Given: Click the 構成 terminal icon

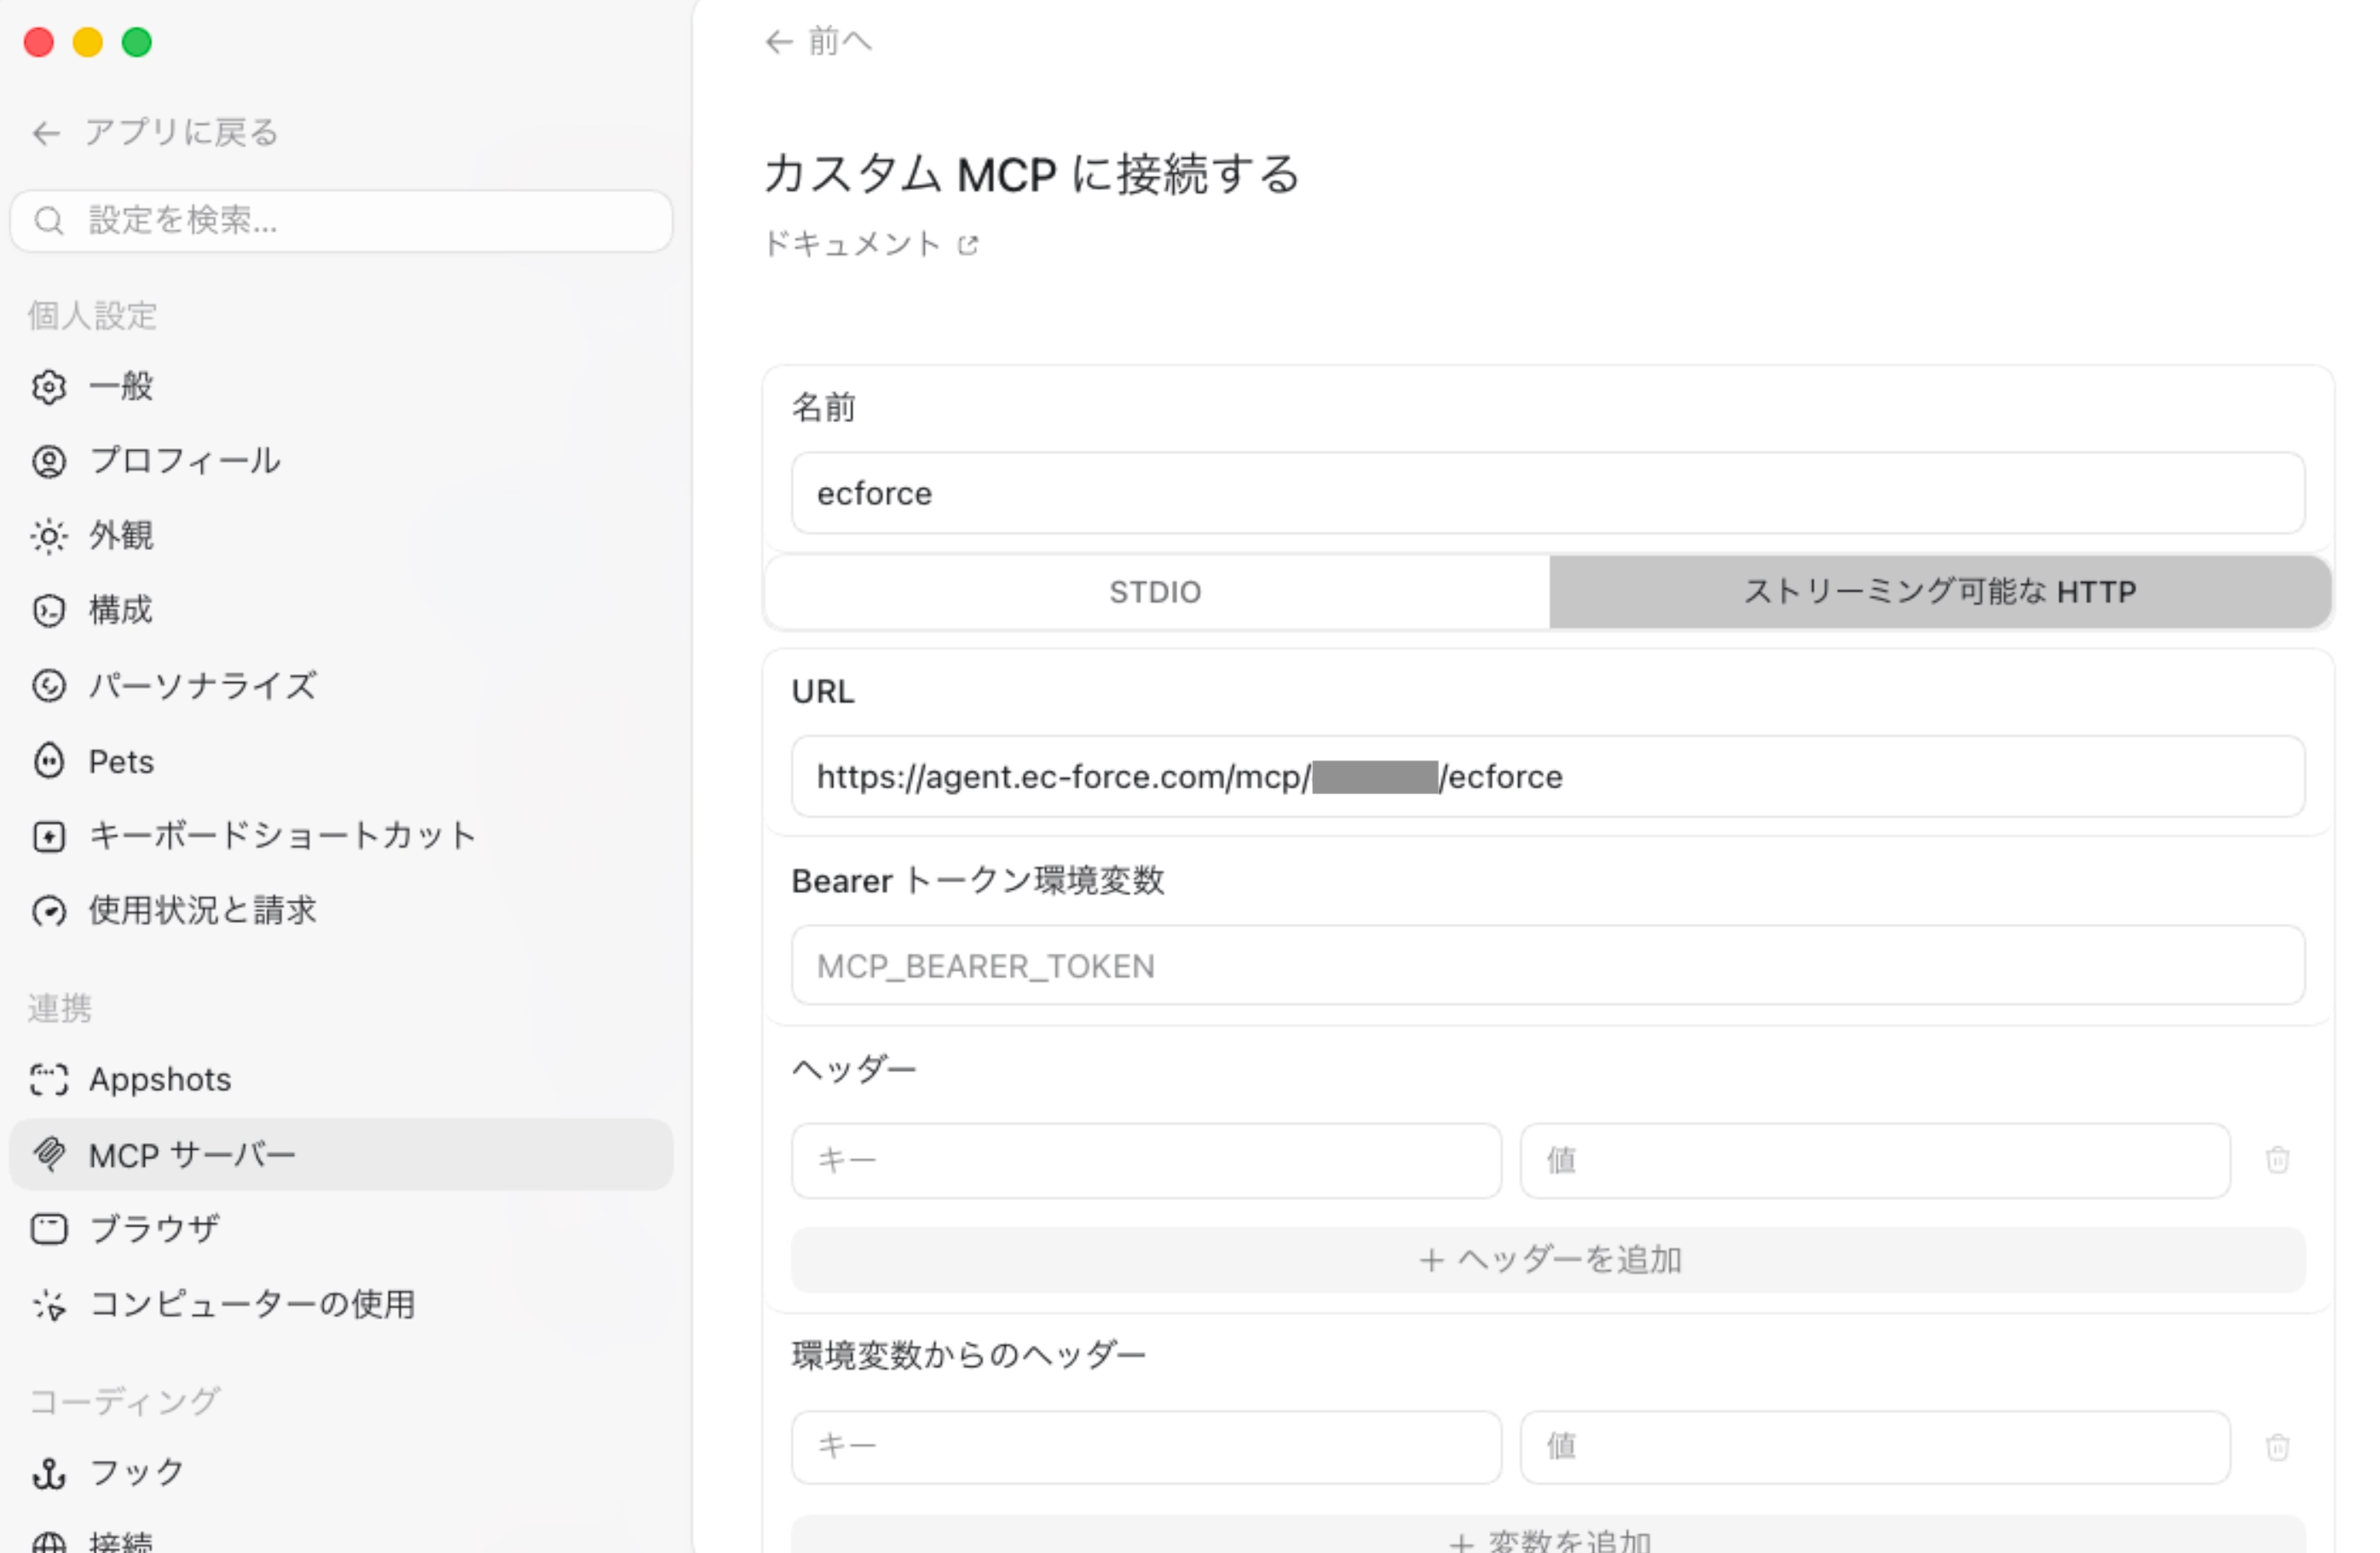Looking at the screenshot, I should pos(48,610).
